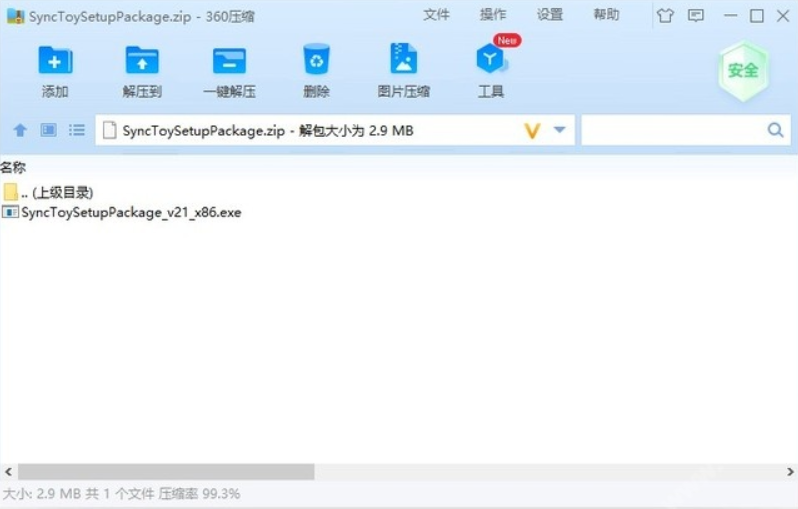Switch to list view mode
This screenshot has width=798, height=509.
pos(77,130)
